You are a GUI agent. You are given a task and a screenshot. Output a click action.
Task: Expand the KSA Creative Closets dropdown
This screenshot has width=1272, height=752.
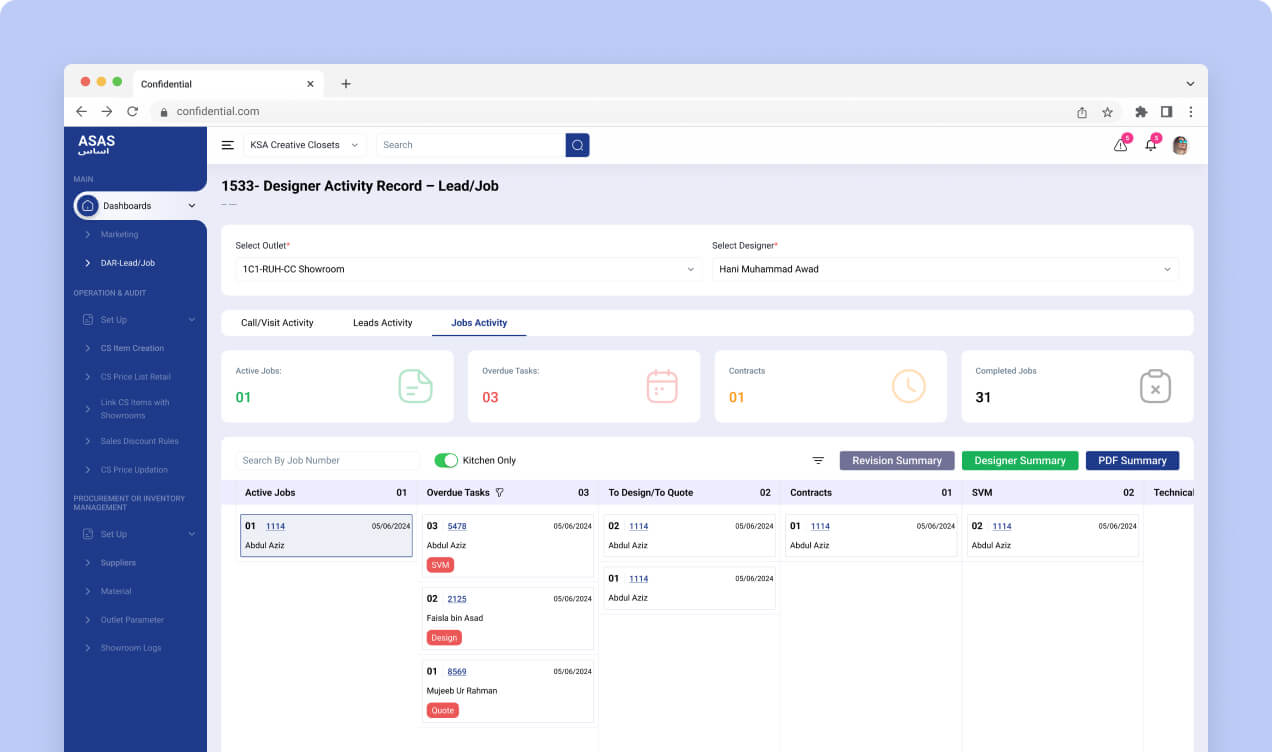click(305, 145)
